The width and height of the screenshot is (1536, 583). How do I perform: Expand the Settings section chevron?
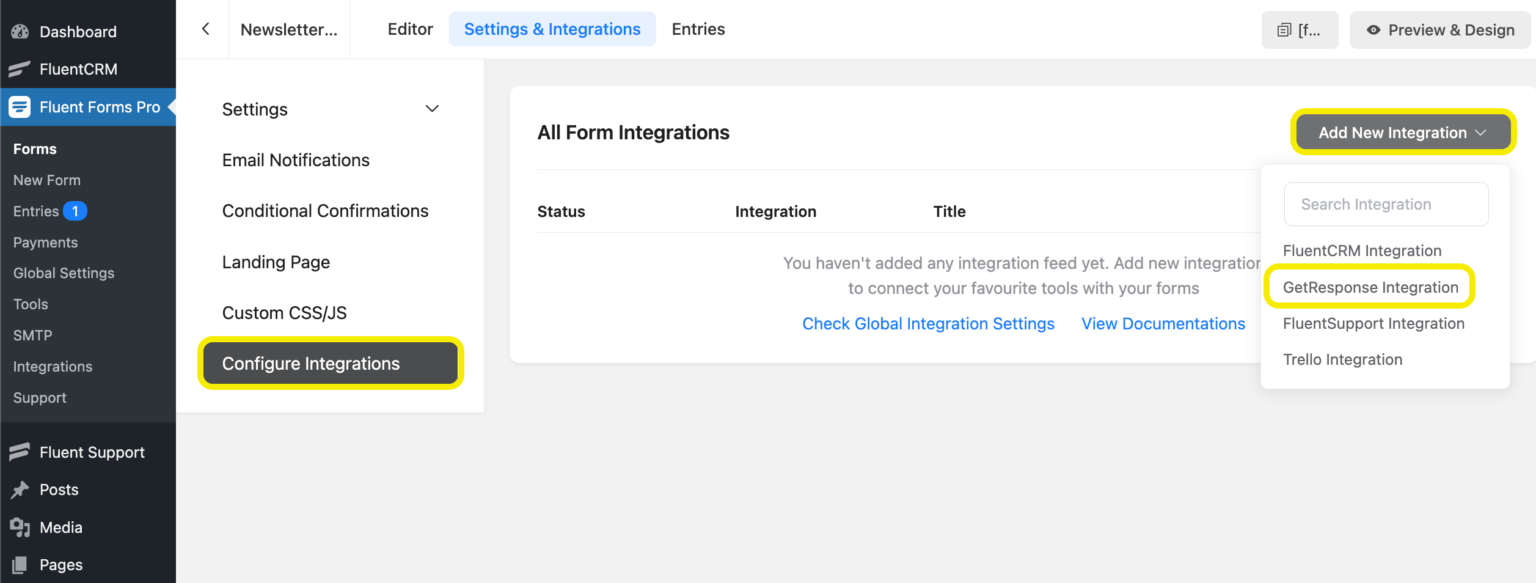[432, 109]
